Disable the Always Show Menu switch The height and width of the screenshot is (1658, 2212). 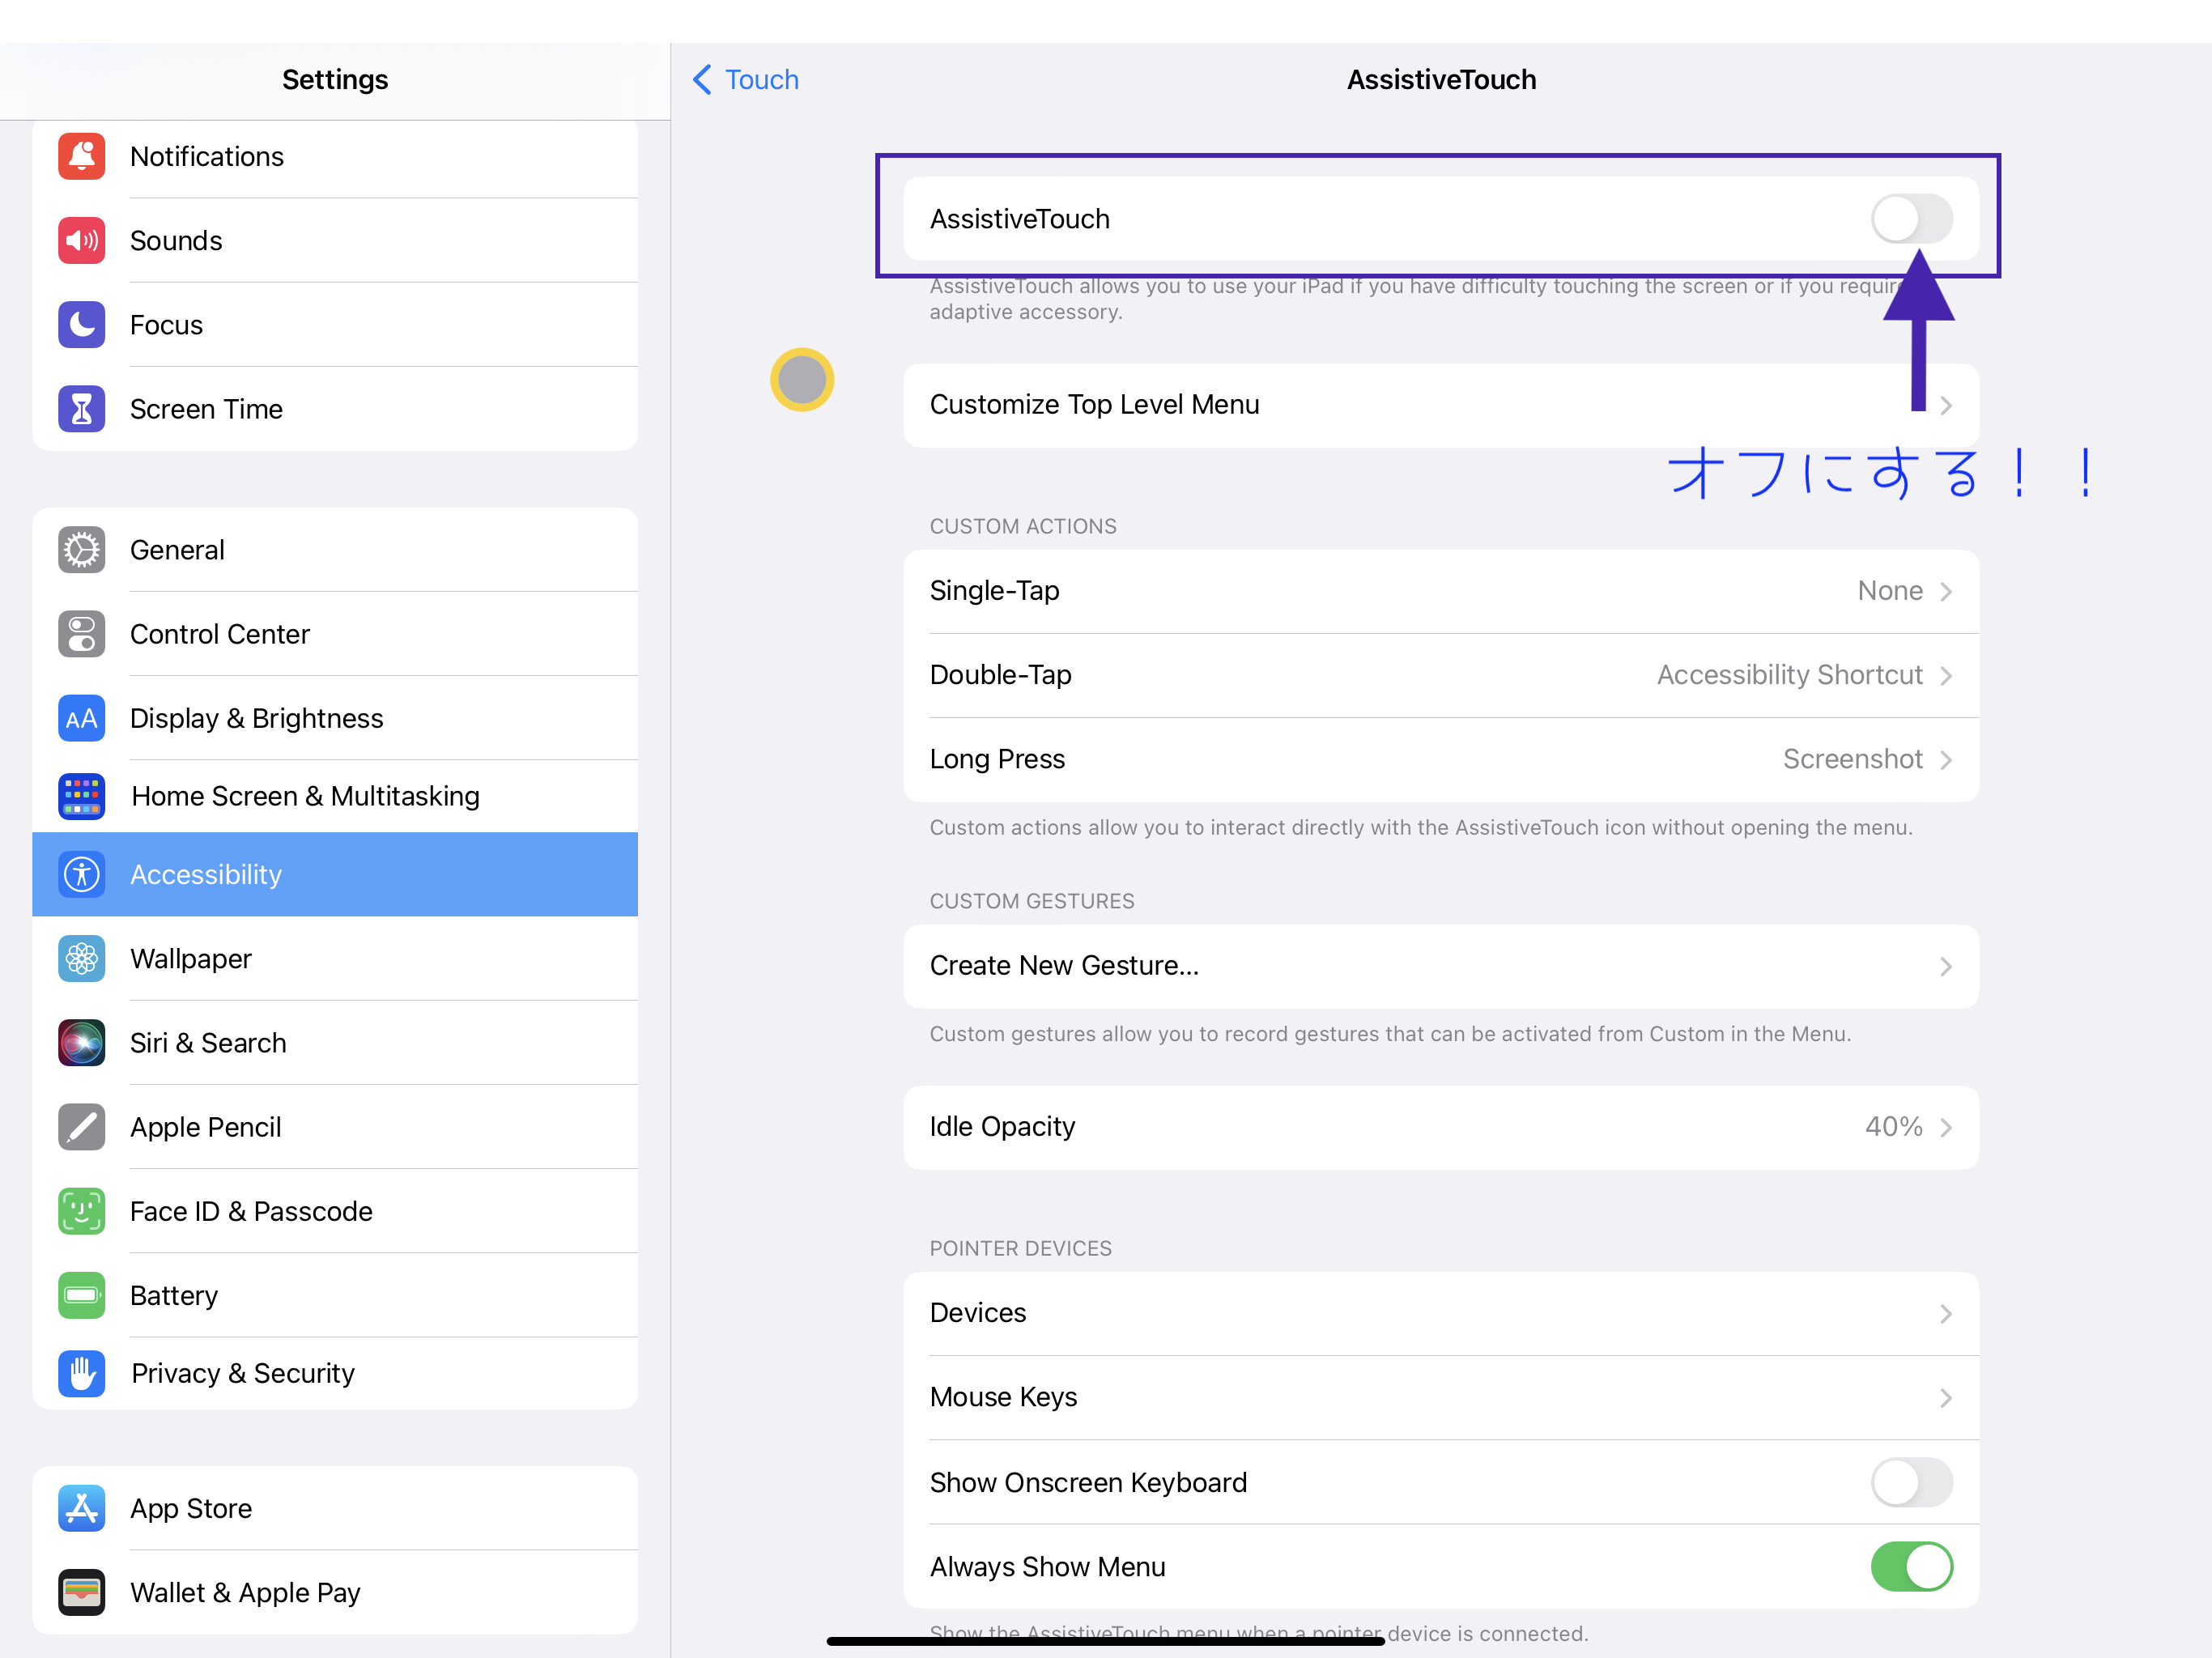[x=1911, y=1566]
